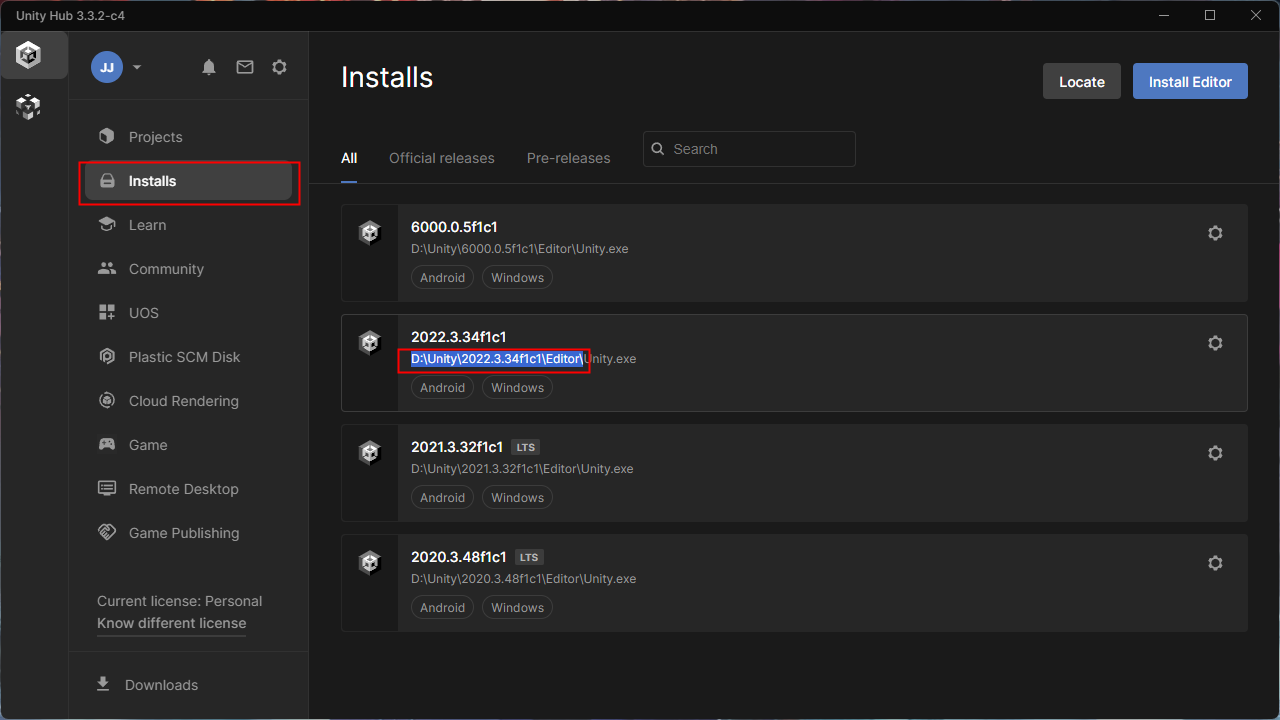
Task: Open Remote Desktop in sidebar
Action: pyautogui.click(x=189, y=489)
